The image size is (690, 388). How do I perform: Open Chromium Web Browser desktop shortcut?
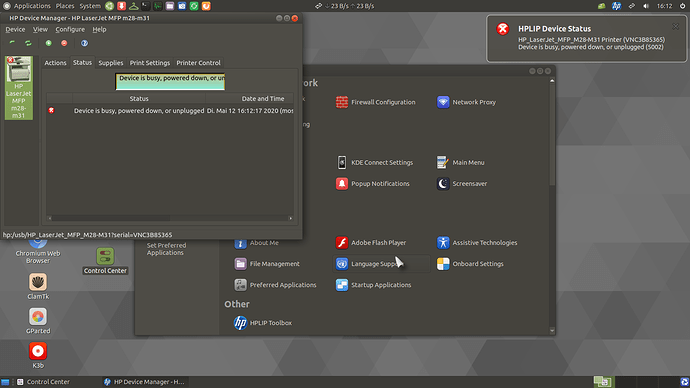tap(38, 251)
